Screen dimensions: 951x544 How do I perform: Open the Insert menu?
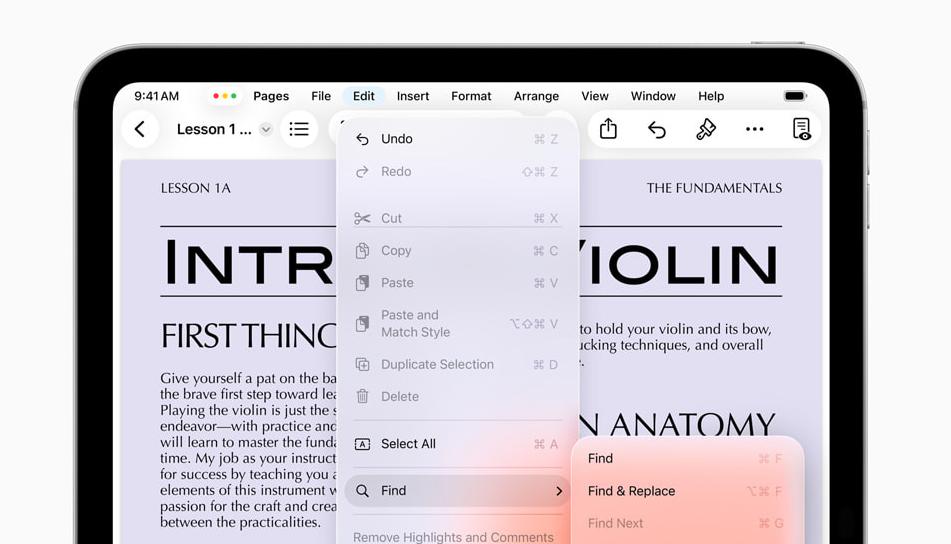413,96
